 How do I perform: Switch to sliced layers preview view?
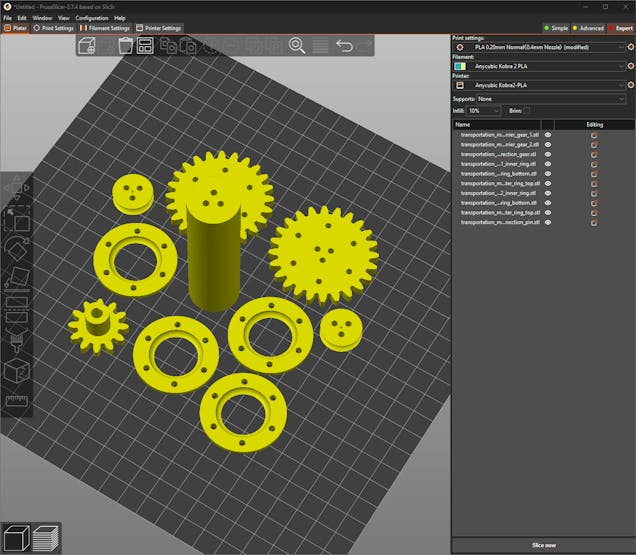[x=46, y=539]
